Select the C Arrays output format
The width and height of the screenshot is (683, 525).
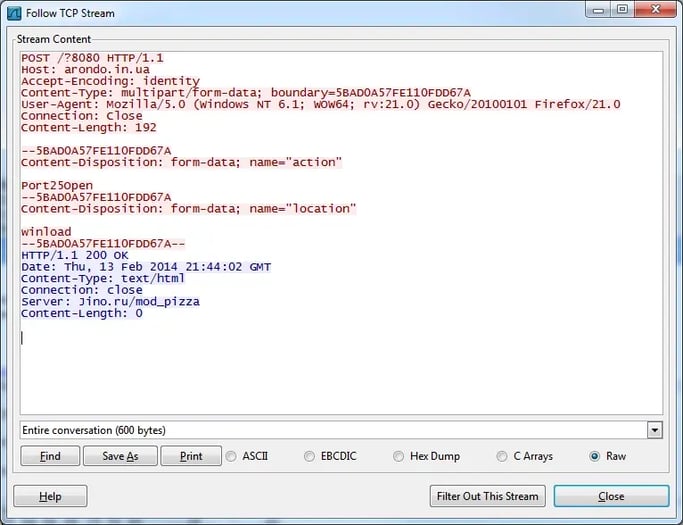point(503,456)
